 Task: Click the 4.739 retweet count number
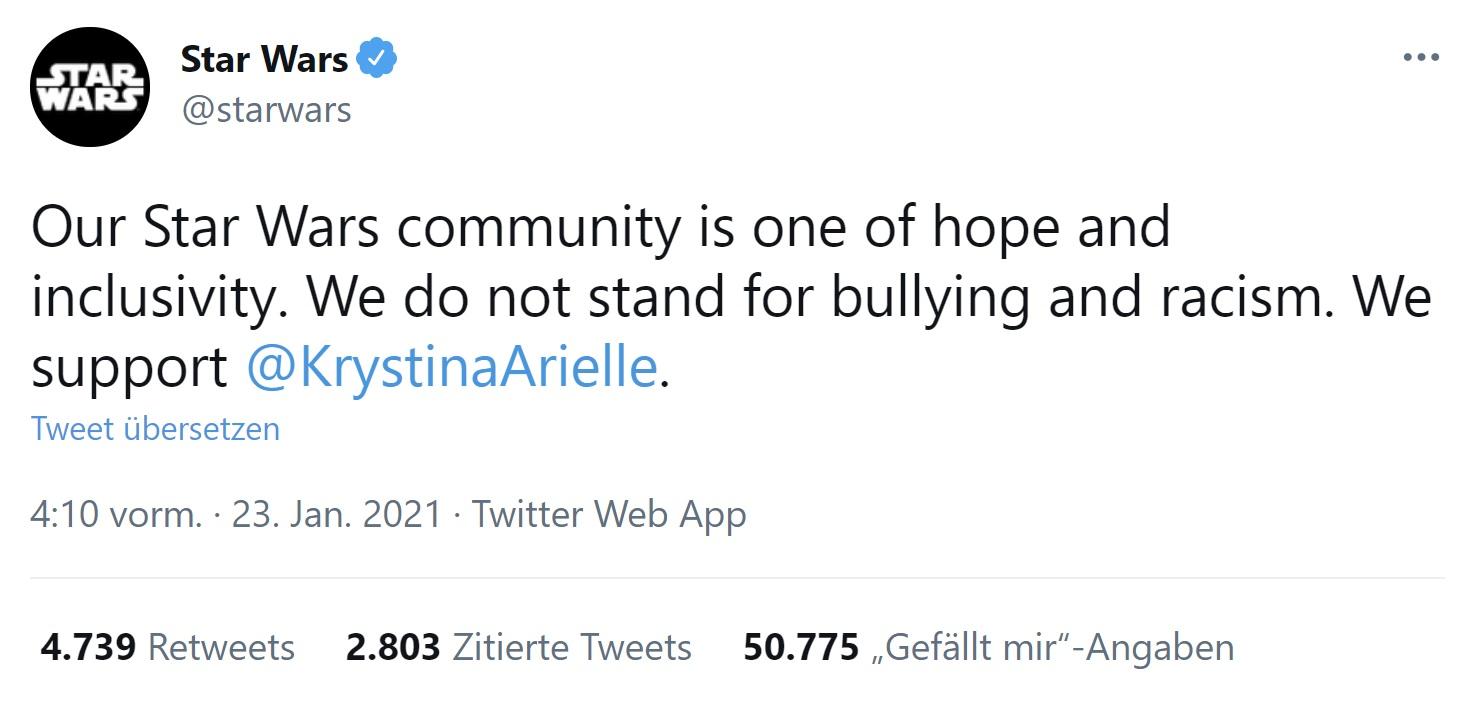coord(88,647)
